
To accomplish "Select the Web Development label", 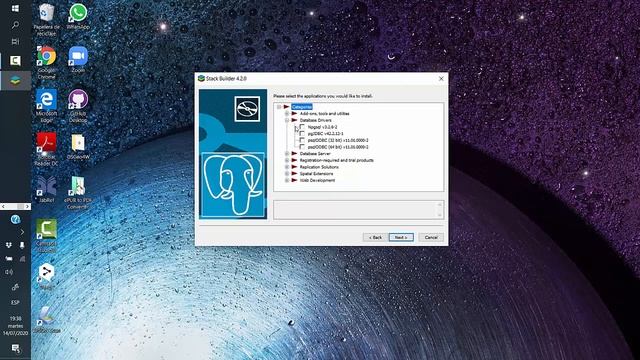I will click(317, 180).
